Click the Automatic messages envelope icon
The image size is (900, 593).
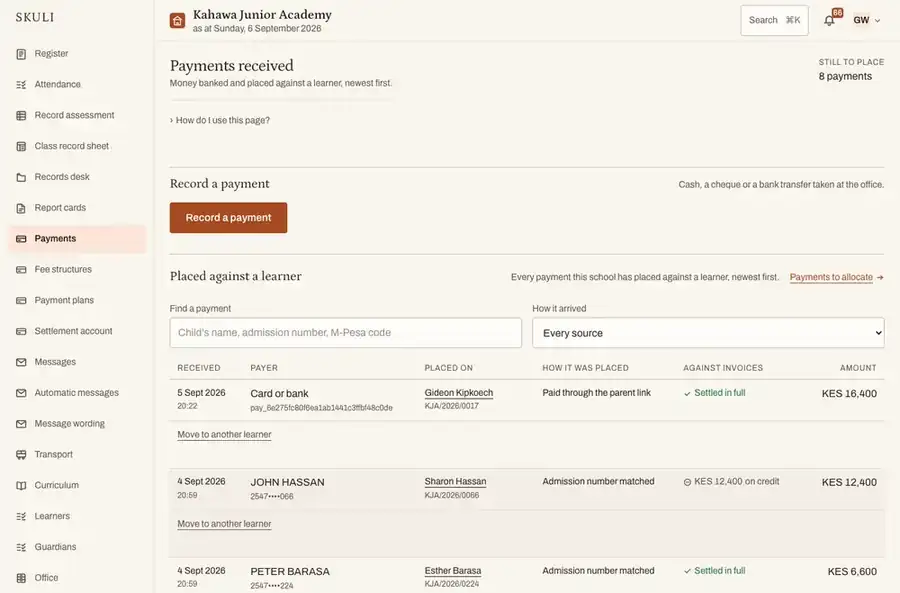(x=21, y=393)
